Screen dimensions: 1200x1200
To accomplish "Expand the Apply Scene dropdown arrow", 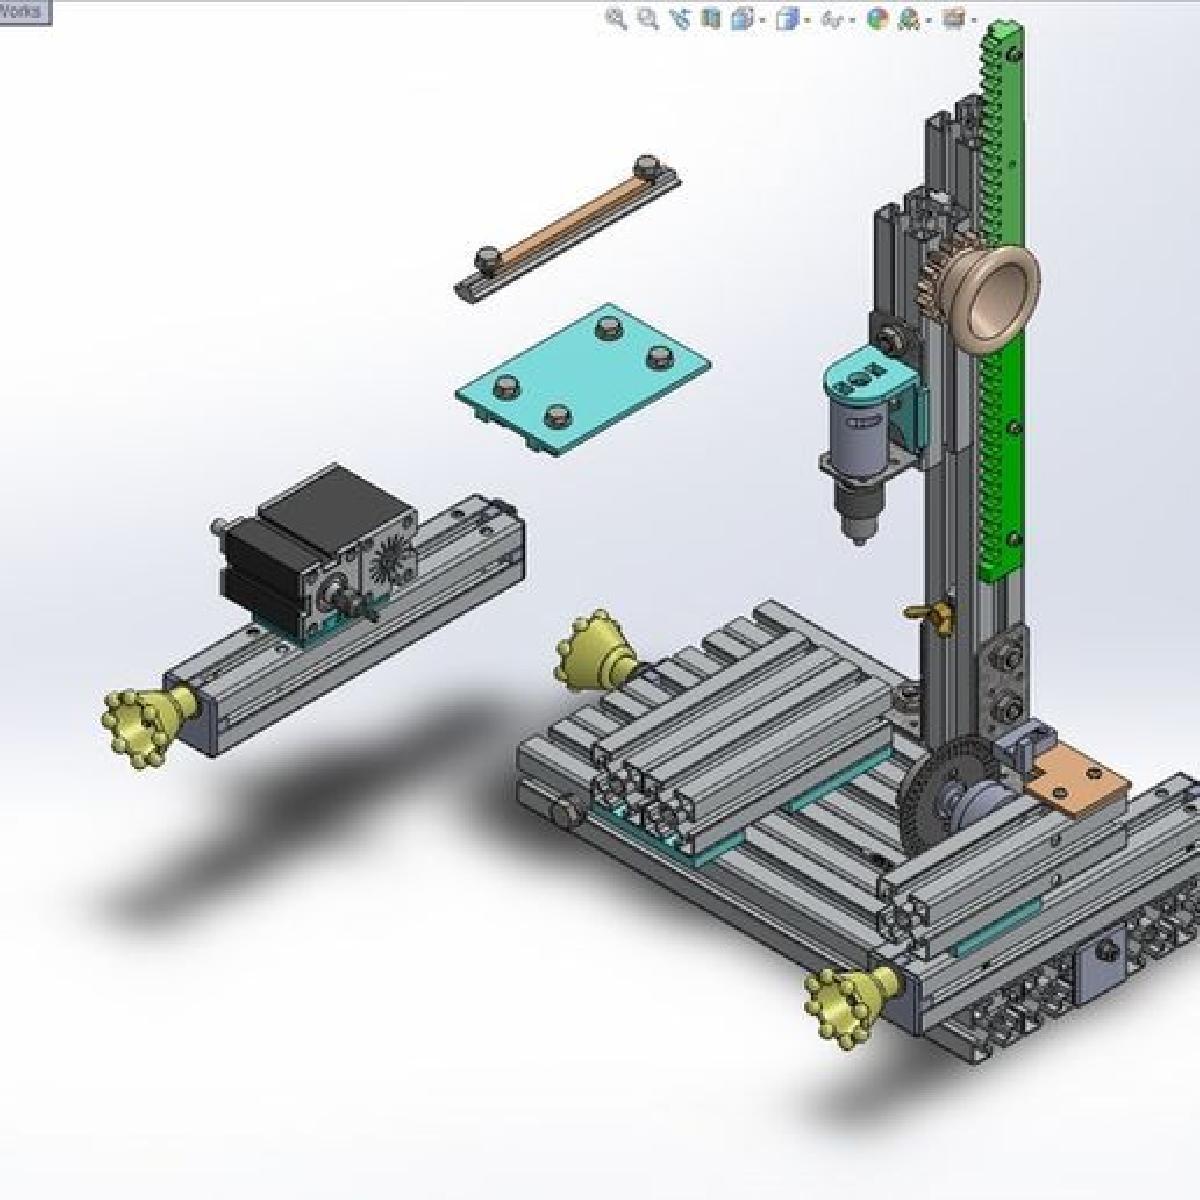I will (929, 19).
